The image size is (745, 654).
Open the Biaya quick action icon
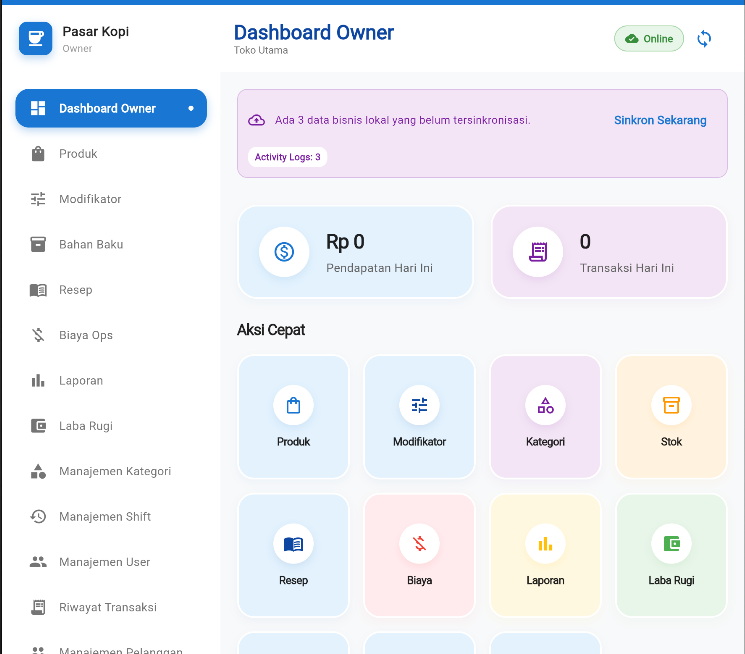click(420, 544)
